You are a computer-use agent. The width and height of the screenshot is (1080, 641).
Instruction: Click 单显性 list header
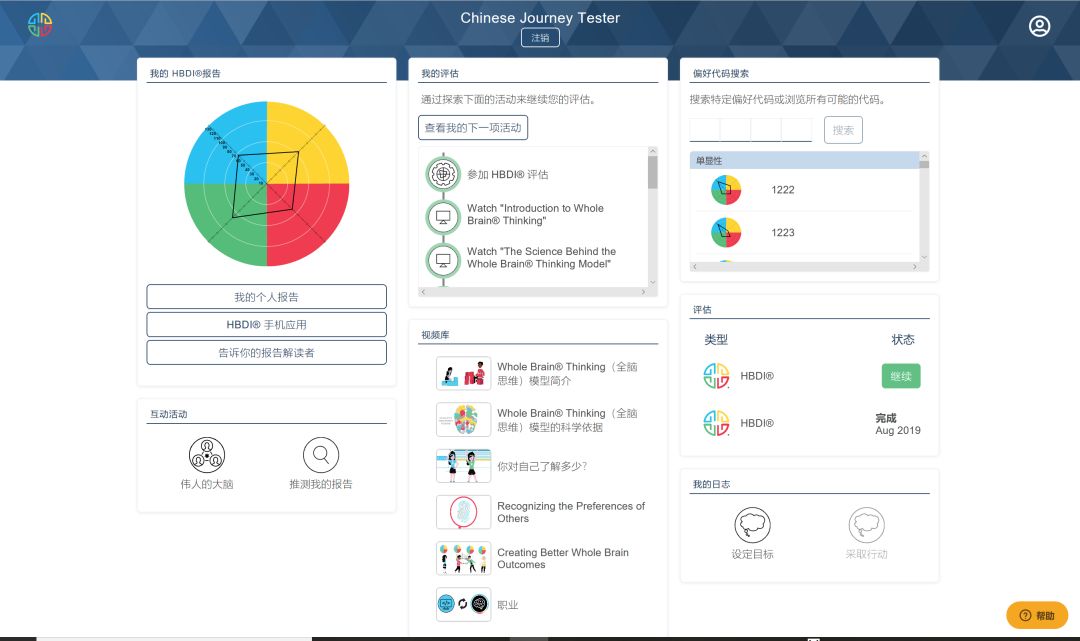[804, 160]
